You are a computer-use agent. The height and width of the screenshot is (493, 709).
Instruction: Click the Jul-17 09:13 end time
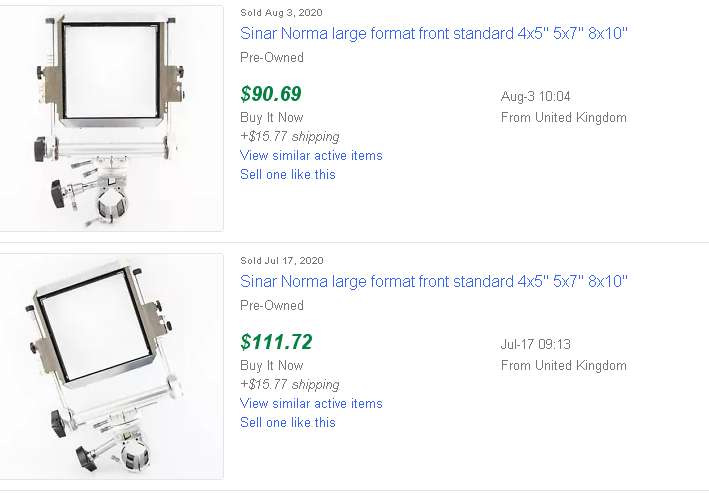coord(535,344)
